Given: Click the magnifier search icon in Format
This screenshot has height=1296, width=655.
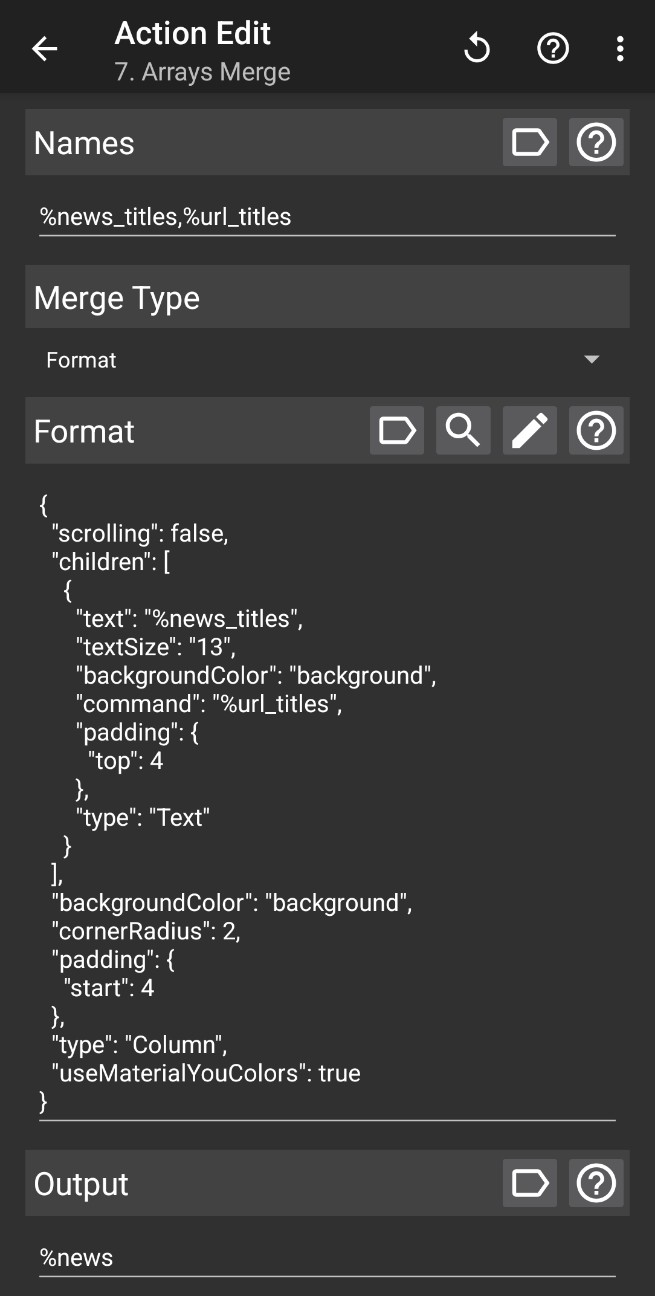Looking at the screenshot, I should pyautogui.click(x=463, y=431).
